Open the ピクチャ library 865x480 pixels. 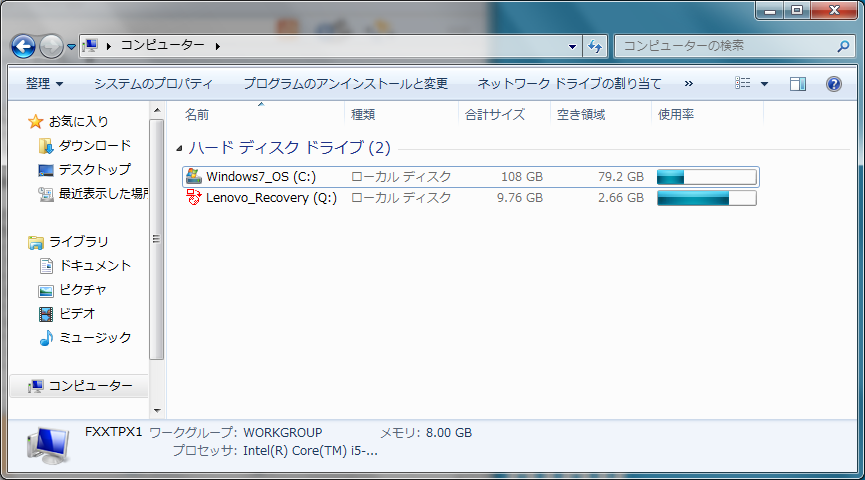[x=83, y=290]
